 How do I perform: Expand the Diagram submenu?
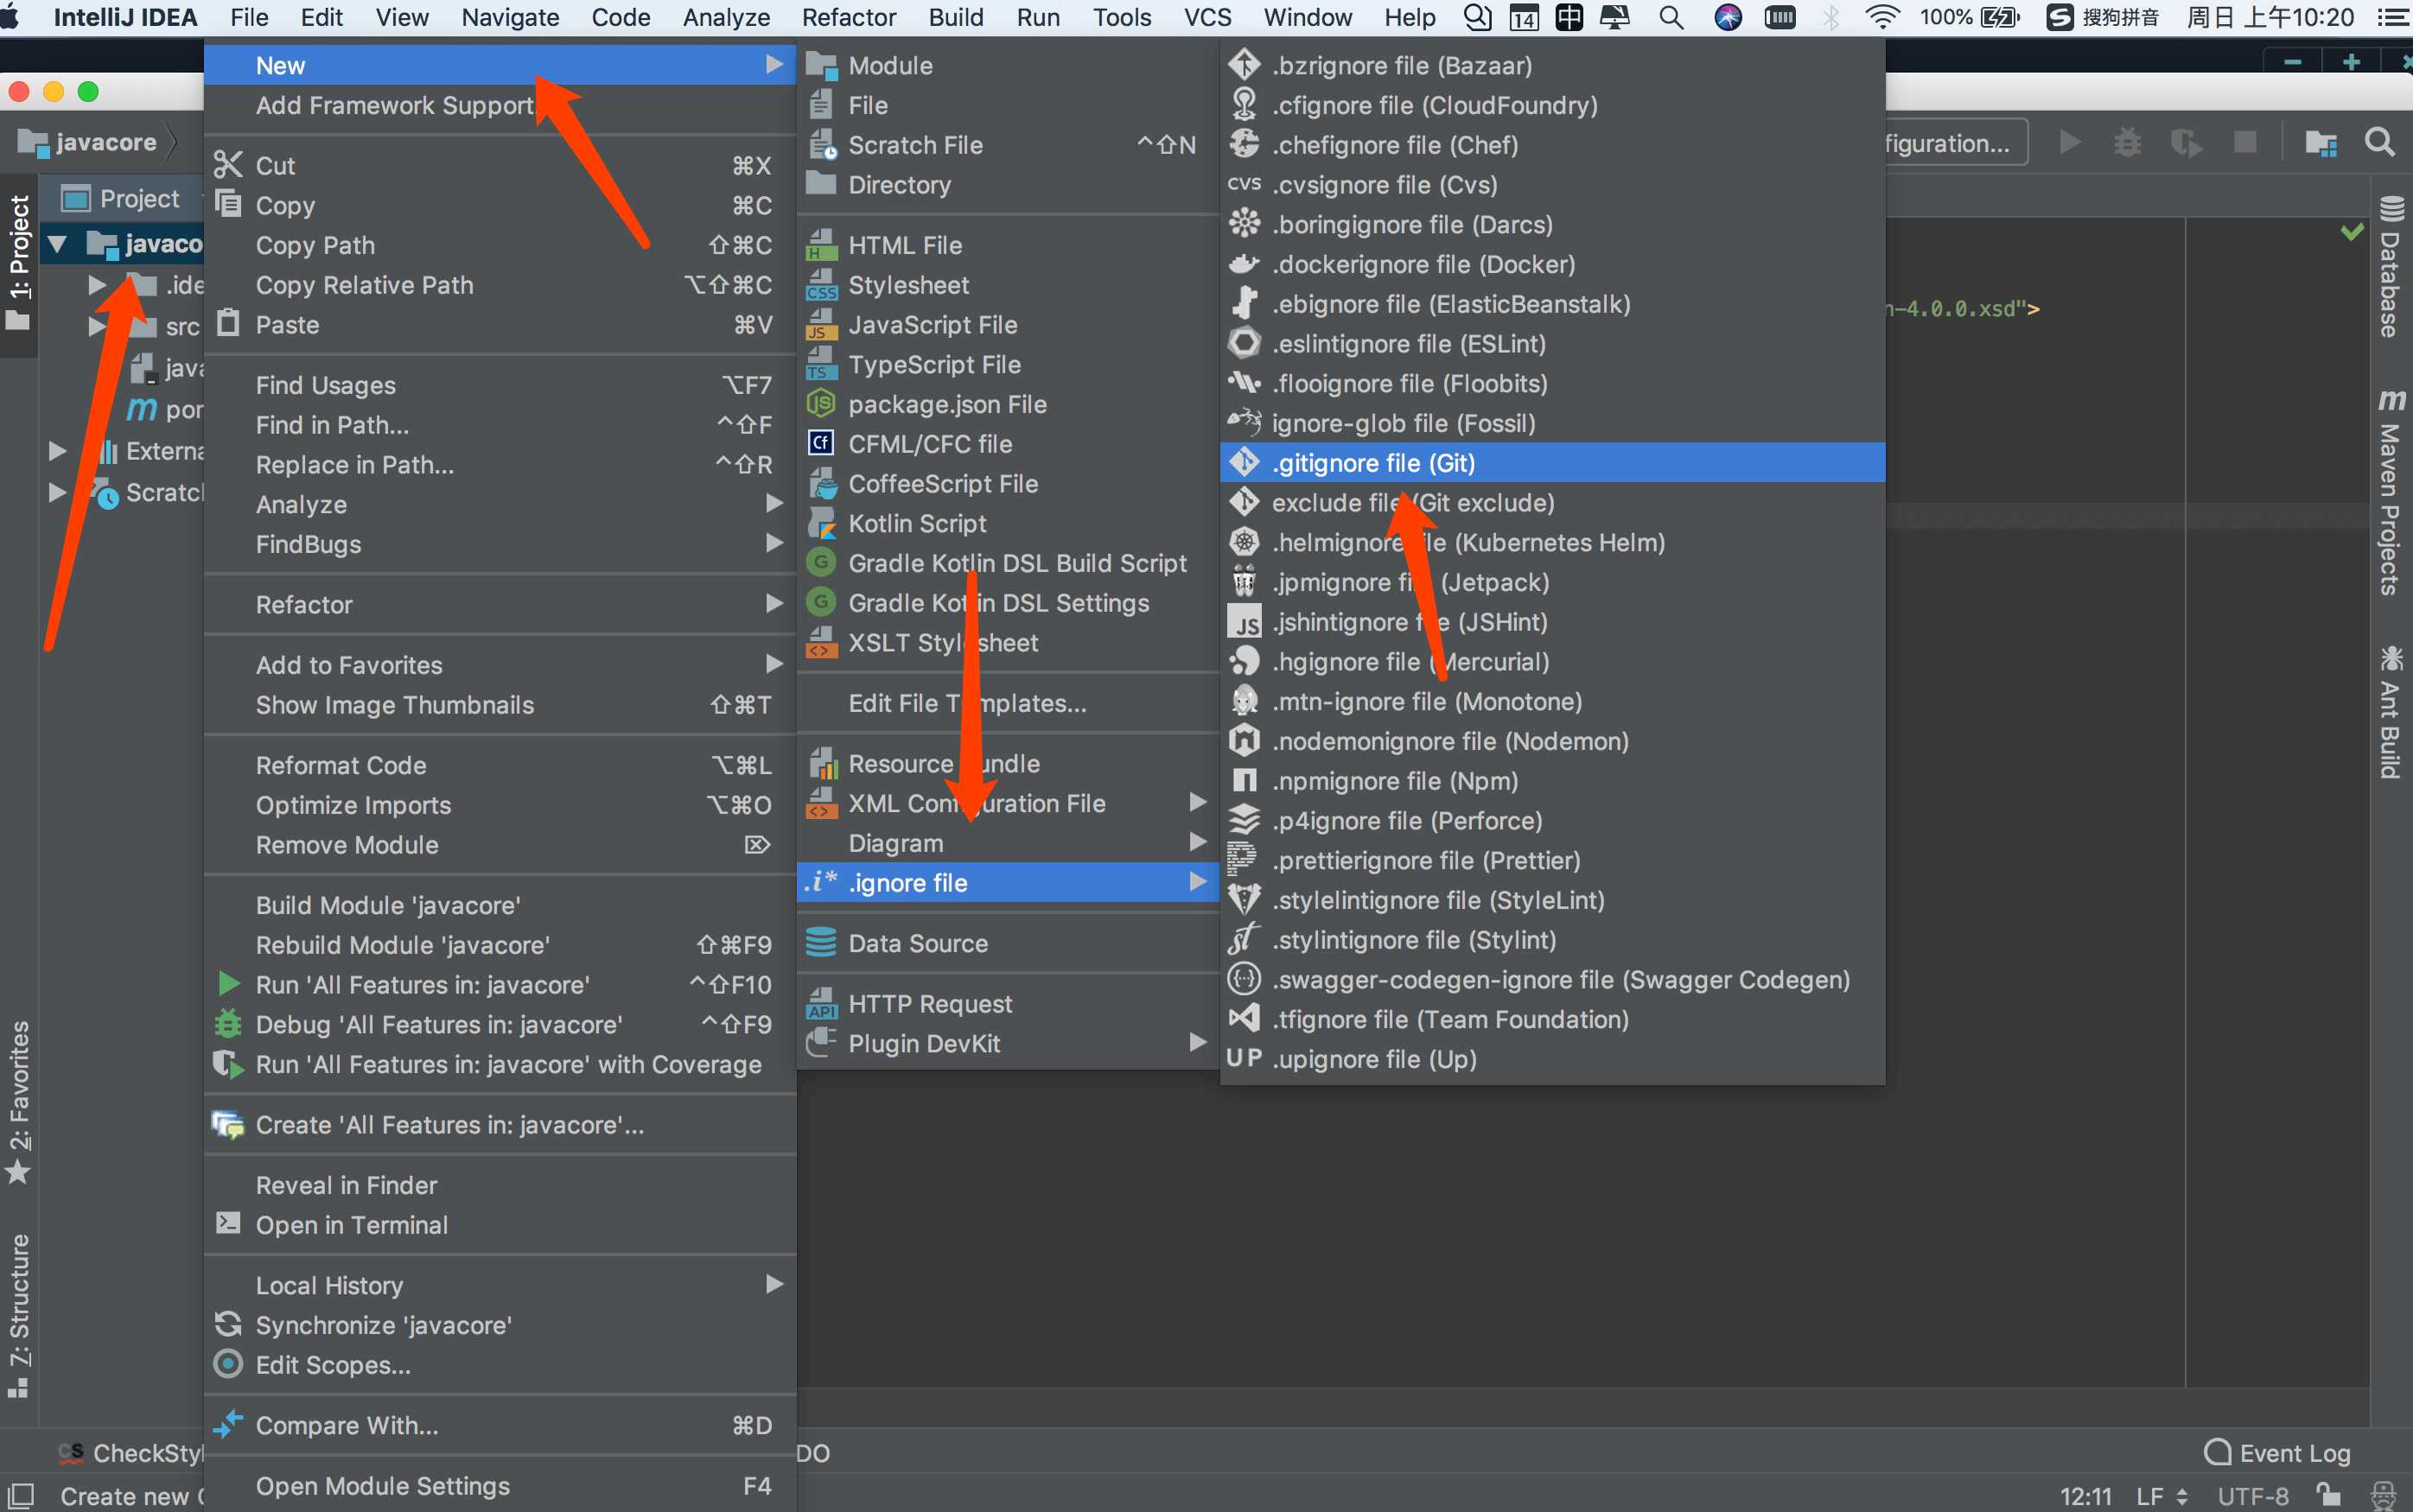coord(1008,843)
